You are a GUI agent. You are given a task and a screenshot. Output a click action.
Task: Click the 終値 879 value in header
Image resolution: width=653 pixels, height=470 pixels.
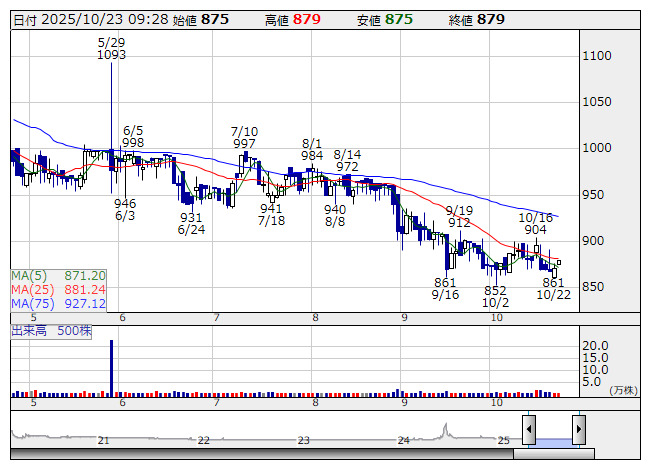[x=491, y=19]
